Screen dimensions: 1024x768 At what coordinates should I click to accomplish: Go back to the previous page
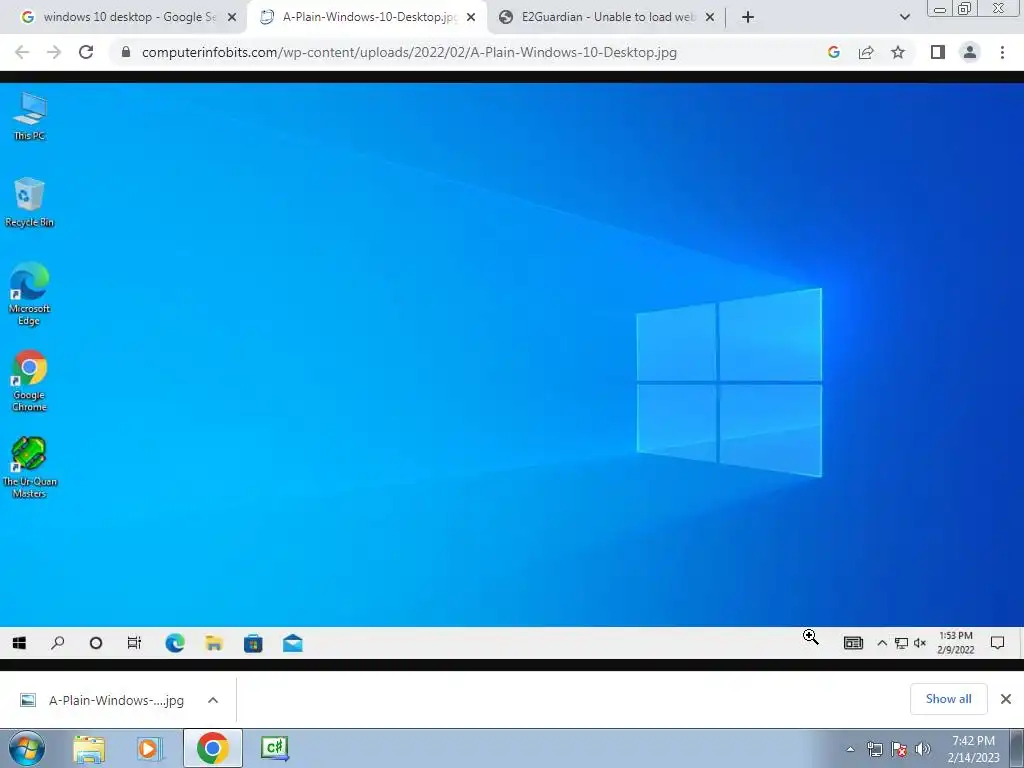[x=22, y=52]
